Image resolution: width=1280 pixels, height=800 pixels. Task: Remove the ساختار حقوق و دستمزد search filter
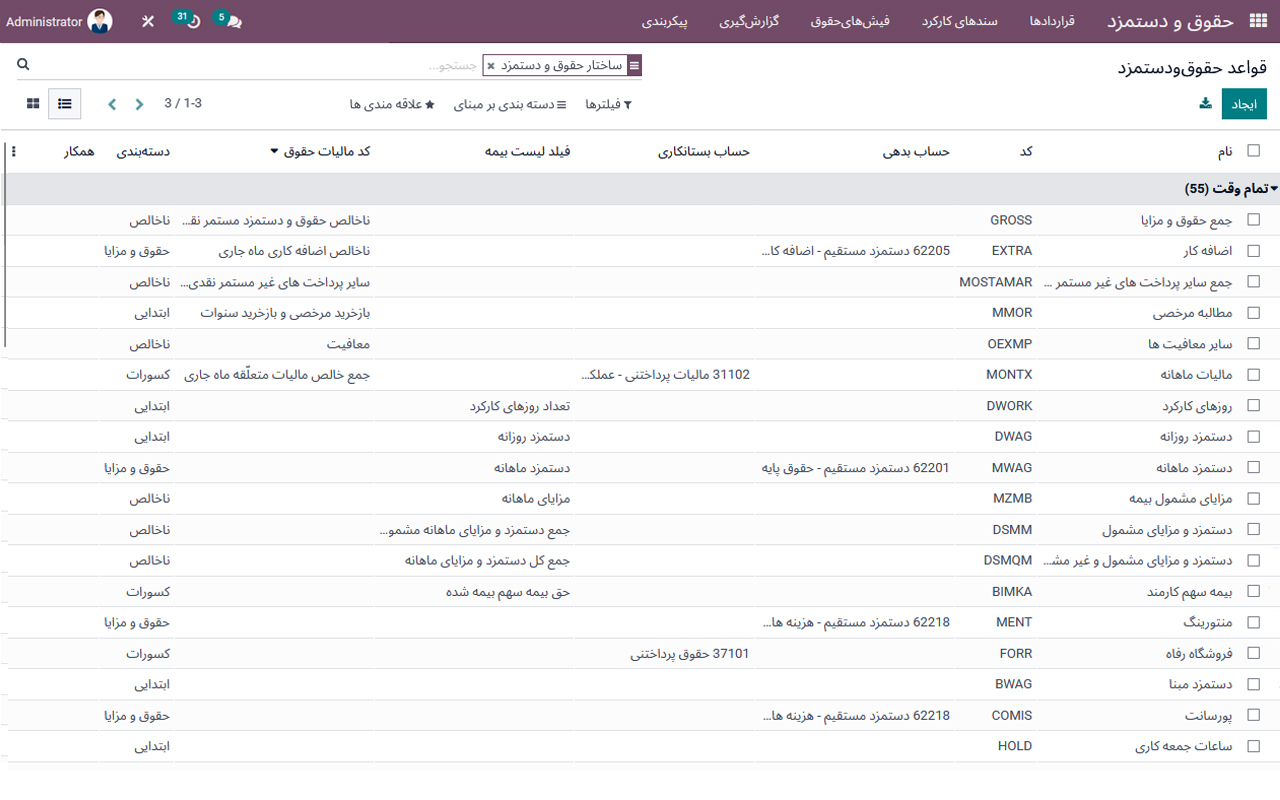[492, 65]
